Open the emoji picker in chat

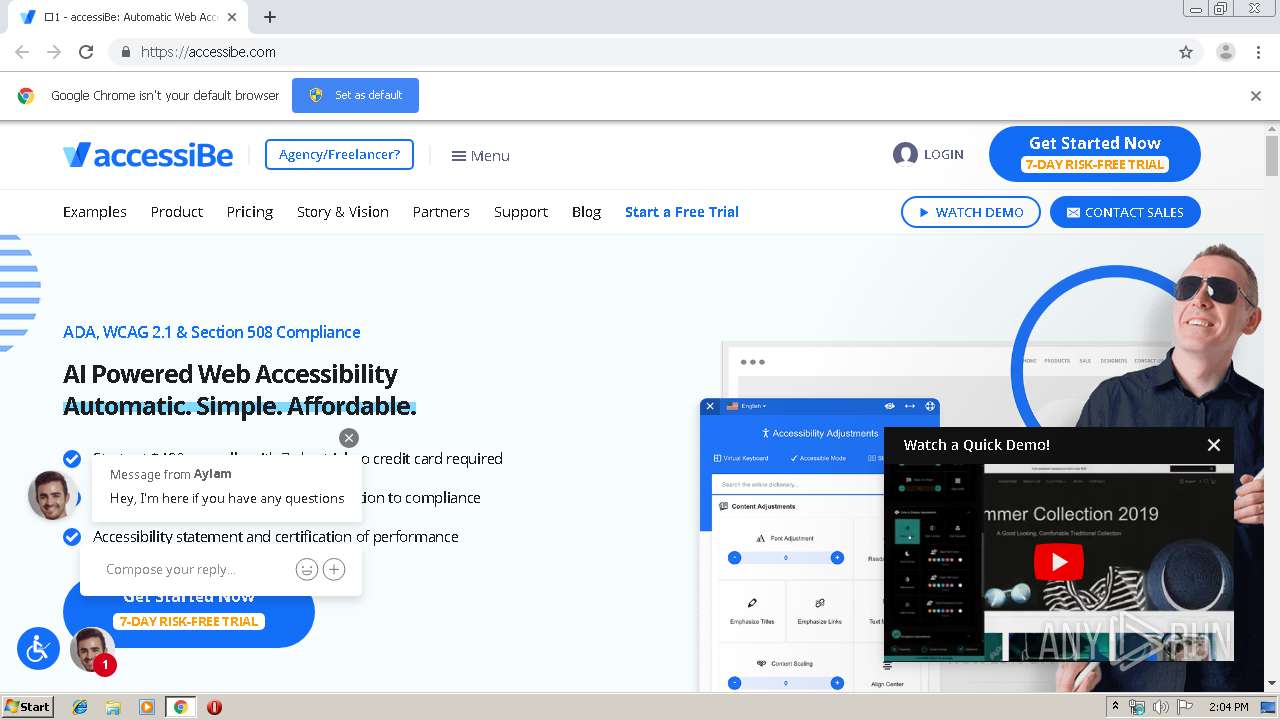coord(307,569)
